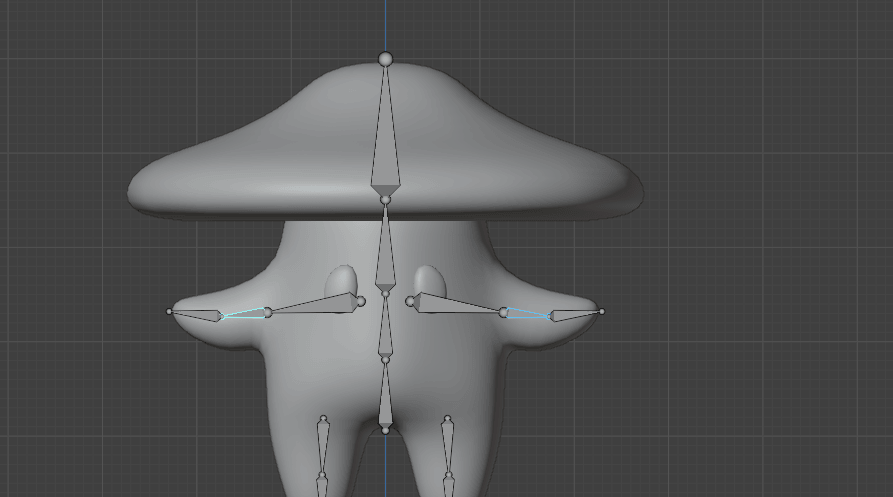893x497 pixels.
Task: Select the right hand bone at the arm's end
Action: coord(572,315)
